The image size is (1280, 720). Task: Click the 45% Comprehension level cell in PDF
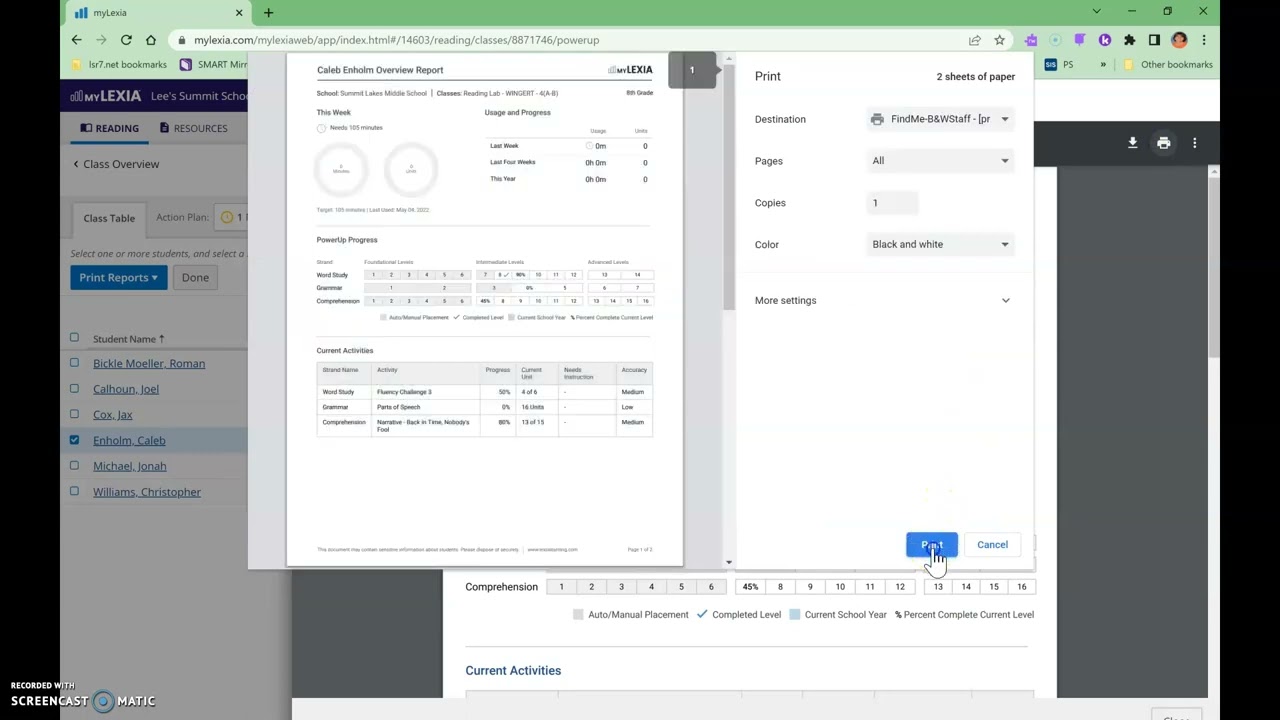750,587
